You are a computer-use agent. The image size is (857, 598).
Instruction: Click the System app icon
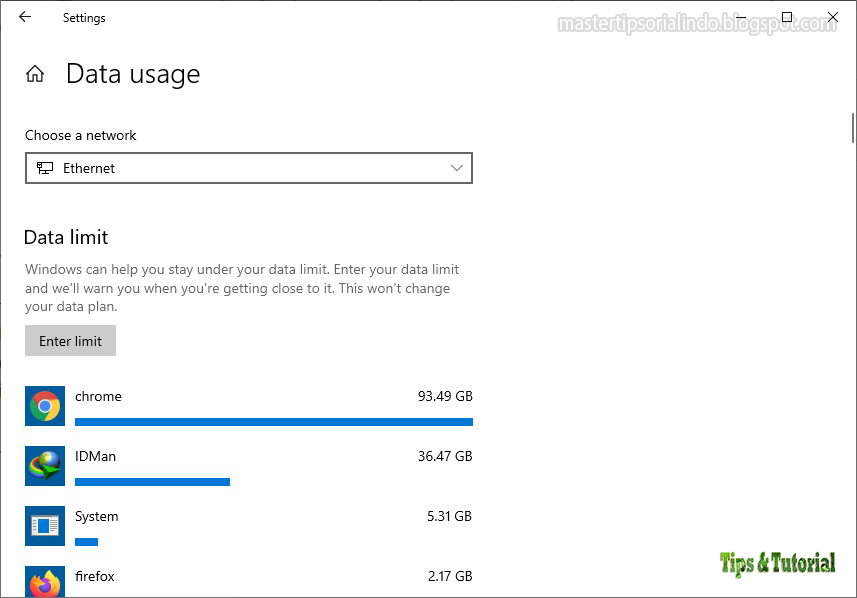44,526
